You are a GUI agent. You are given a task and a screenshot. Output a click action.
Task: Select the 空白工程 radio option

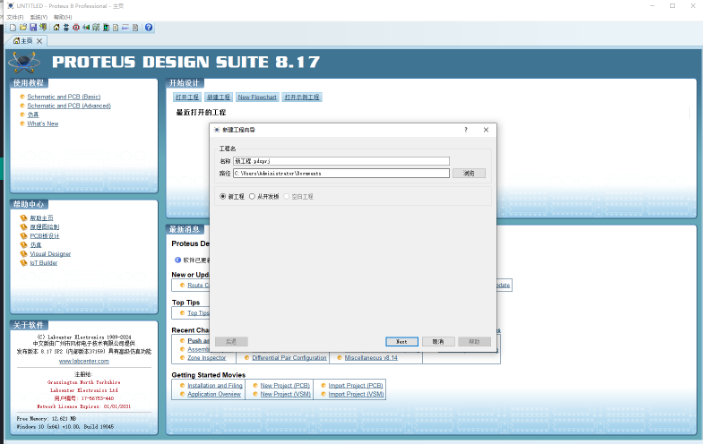click(286, 197)
